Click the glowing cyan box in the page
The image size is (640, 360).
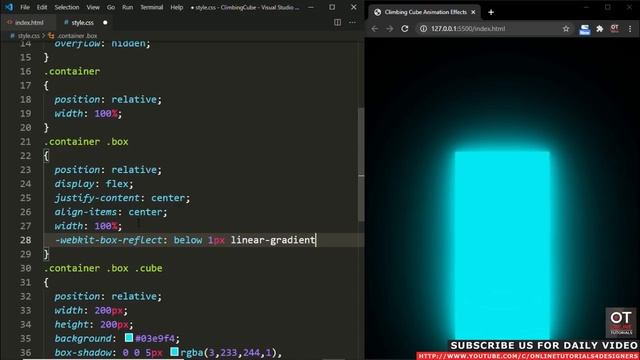click(x=502, y=245)
